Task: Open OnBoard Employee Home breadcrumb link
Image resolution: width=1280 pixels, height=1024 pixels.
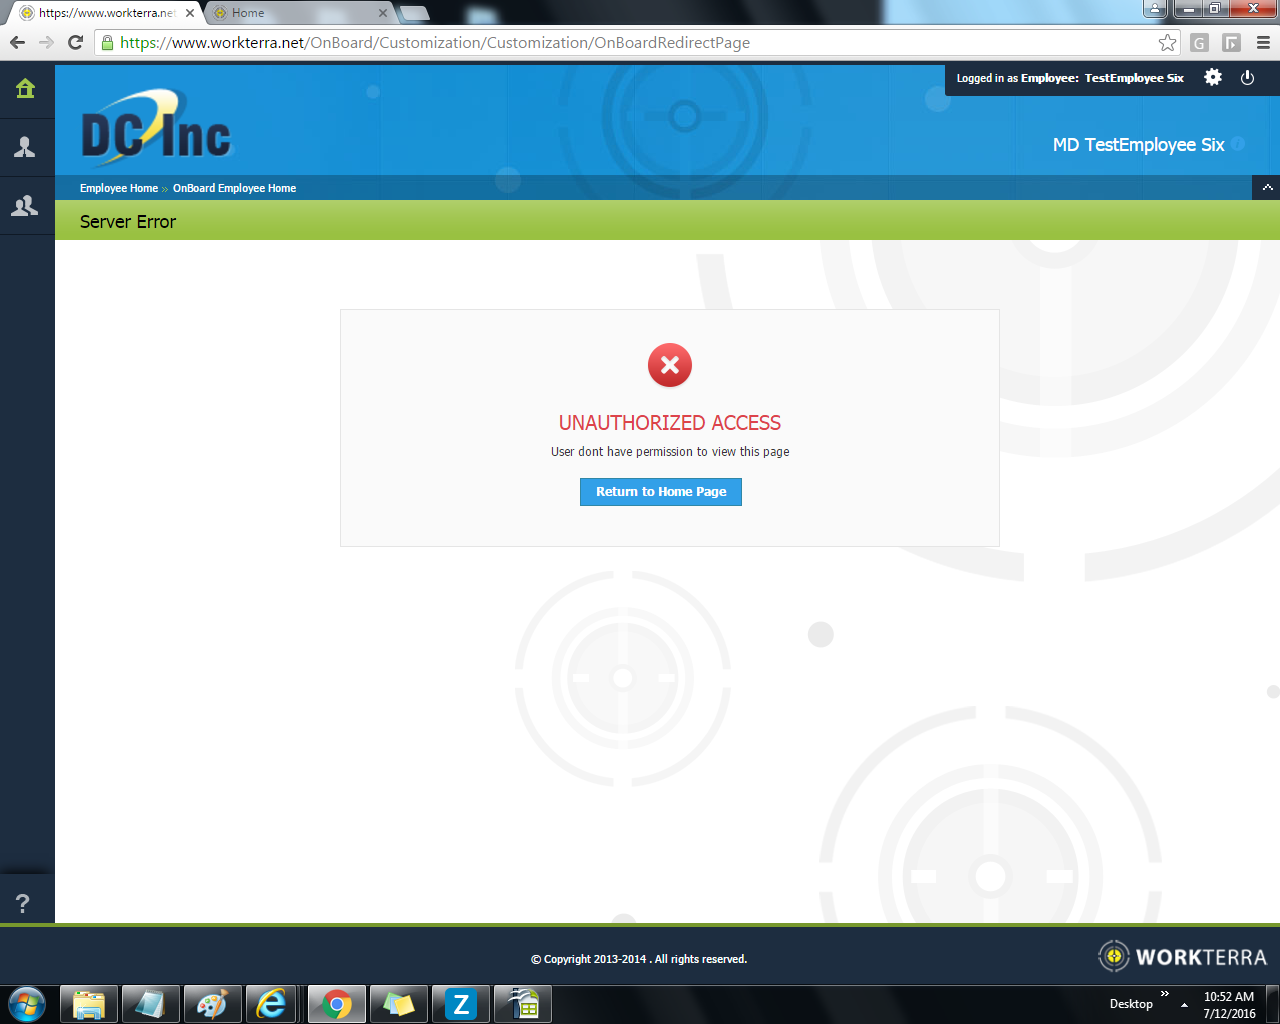Action: coord(234,188)
